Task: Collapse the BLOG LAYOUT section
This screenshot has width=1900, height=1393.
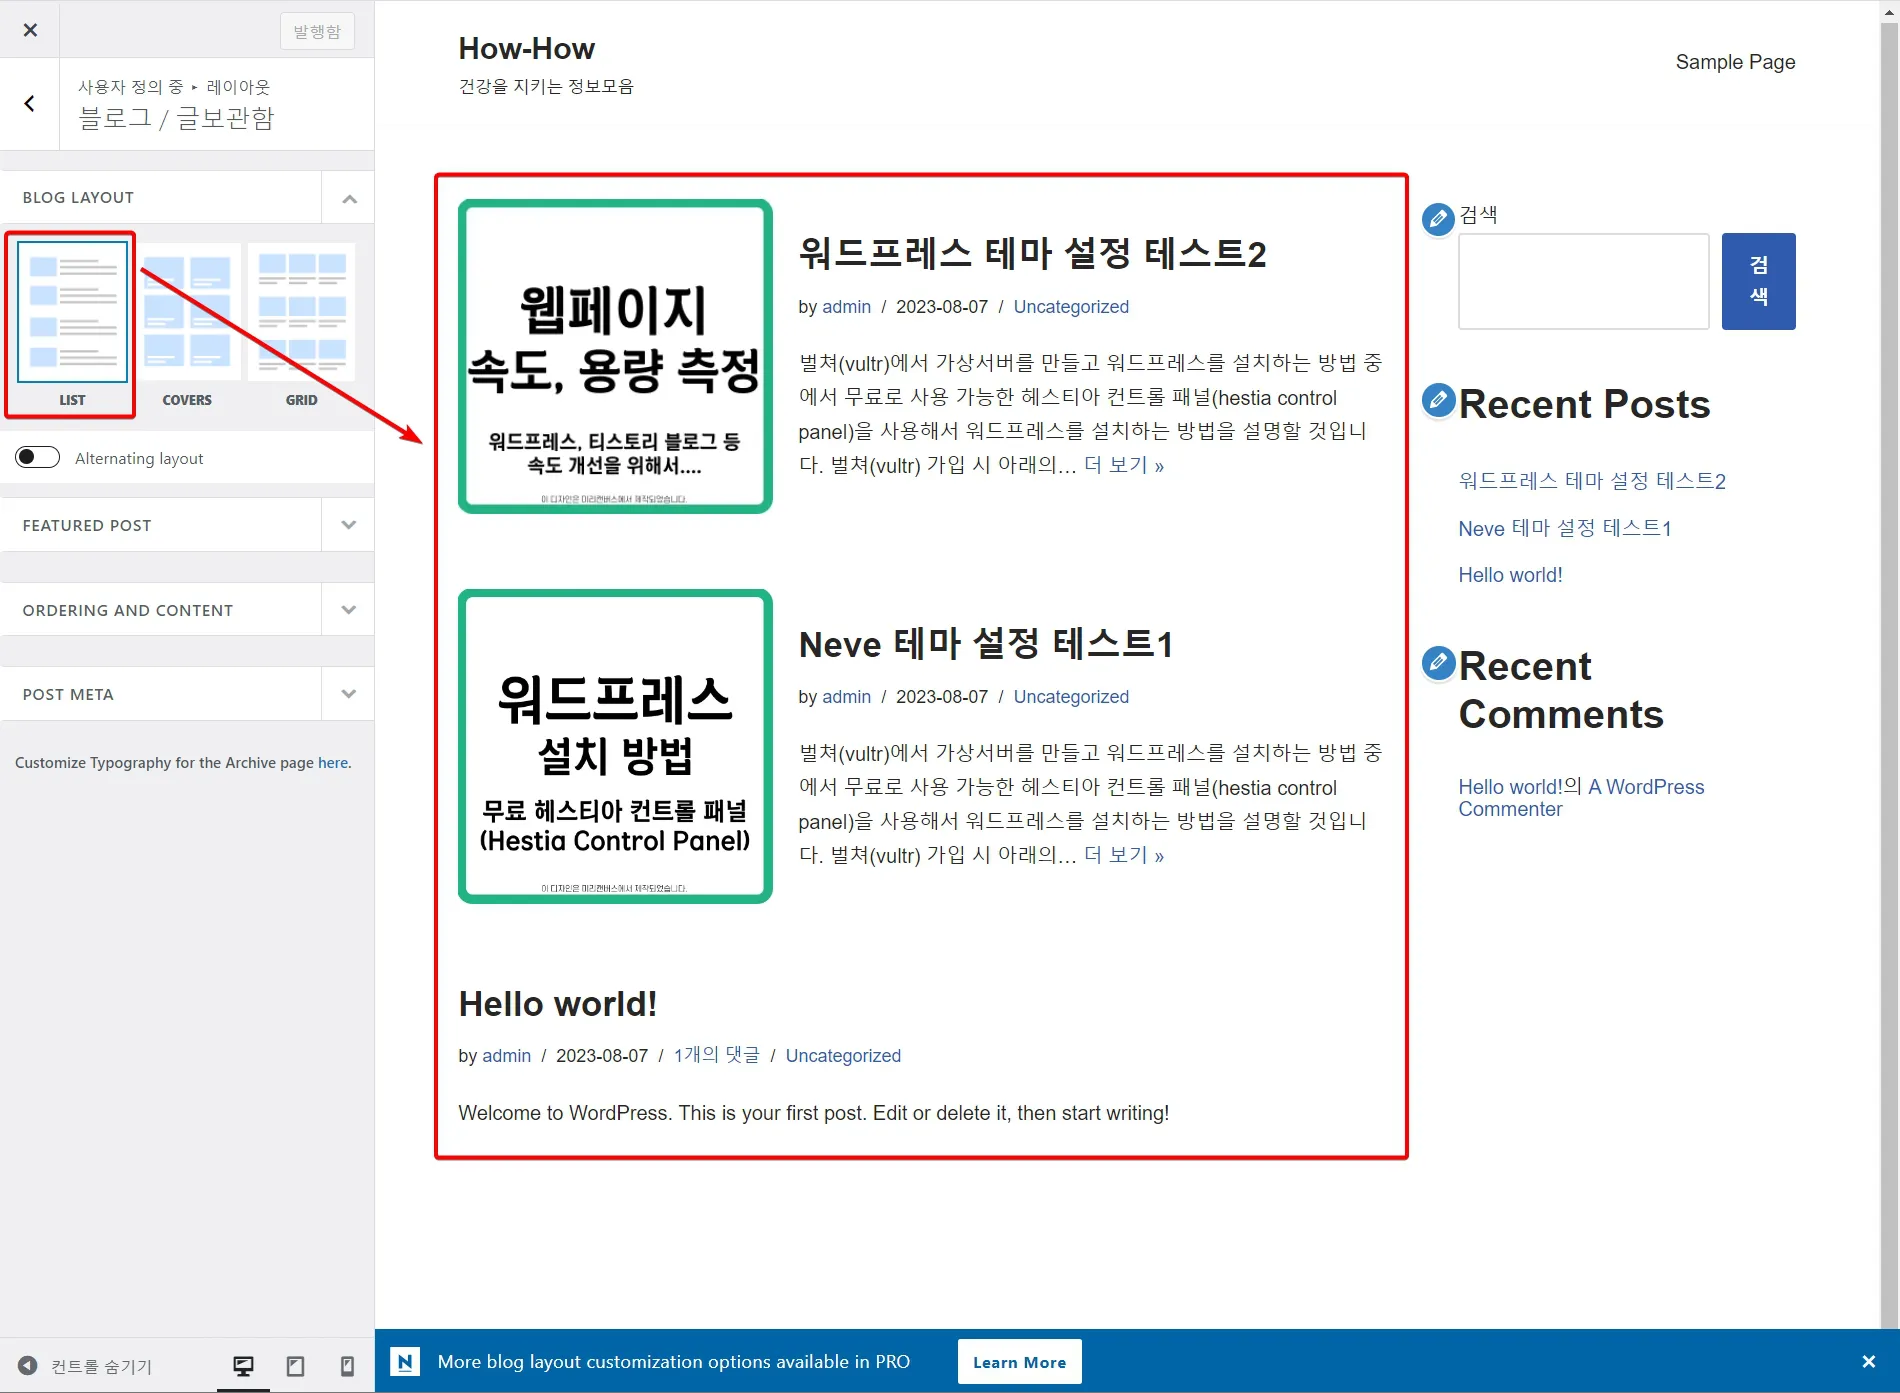Action: click(x=349, y=198)
